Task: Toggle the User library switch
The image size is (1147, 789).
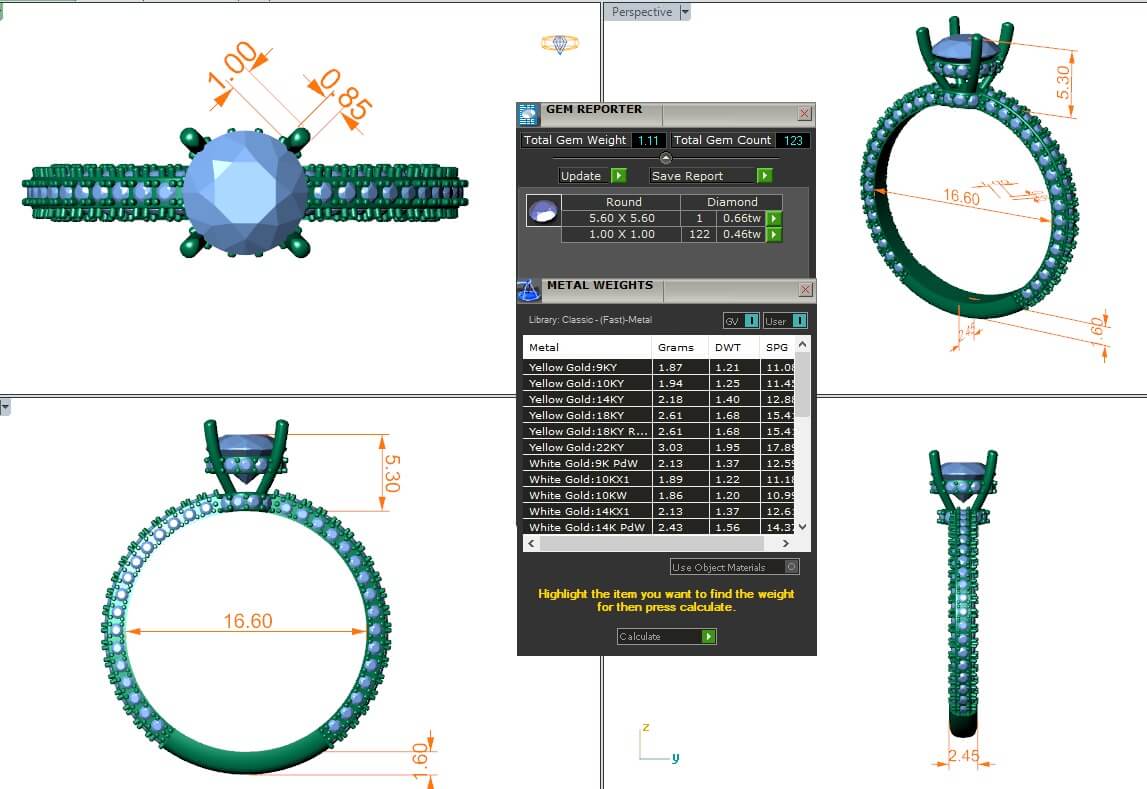Action: [x=785, y=321]
